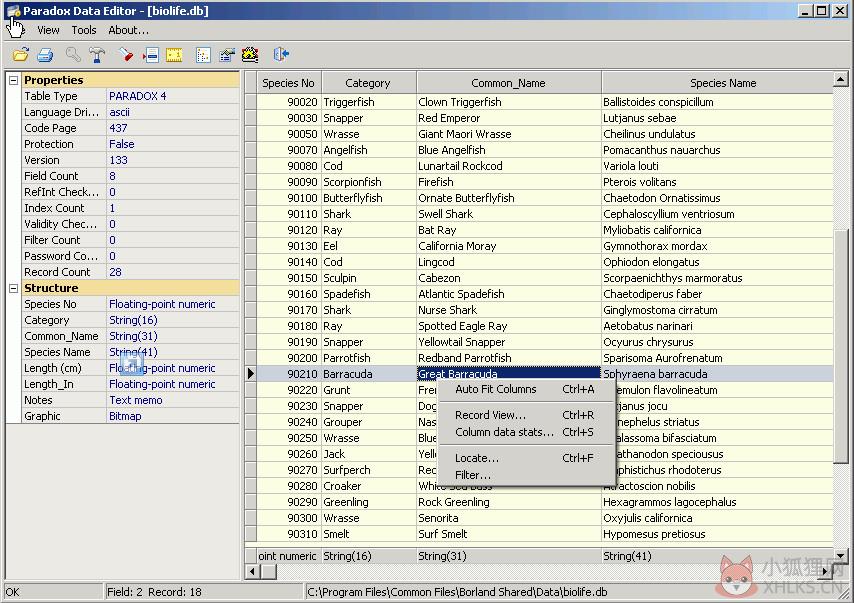Click the Ornate Butterflyfish cell

[509, 198]
